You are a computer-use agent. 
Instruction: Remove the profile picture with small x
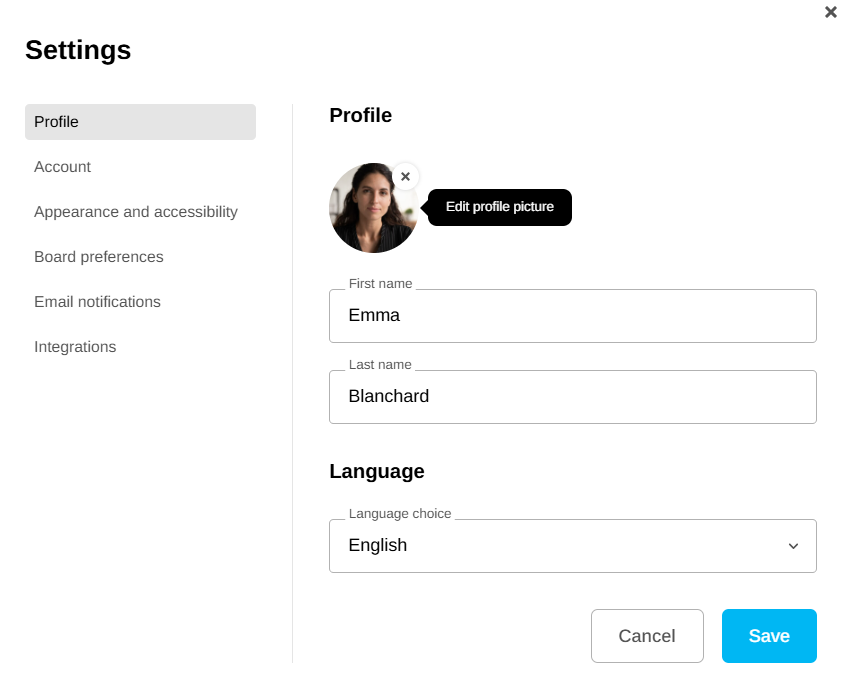(x=405, y=177)
